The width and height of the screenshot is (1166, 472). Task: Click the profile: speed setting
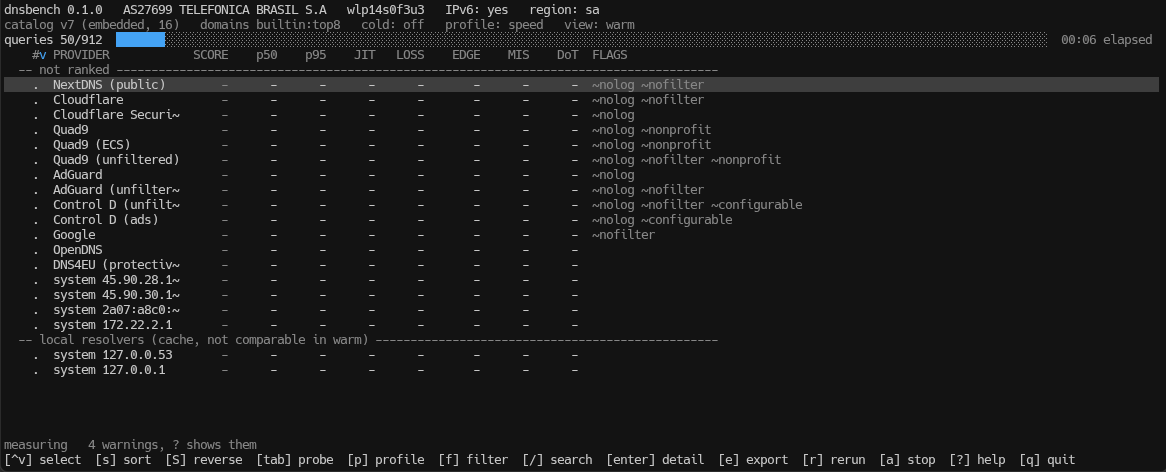(x=495, y=25)
